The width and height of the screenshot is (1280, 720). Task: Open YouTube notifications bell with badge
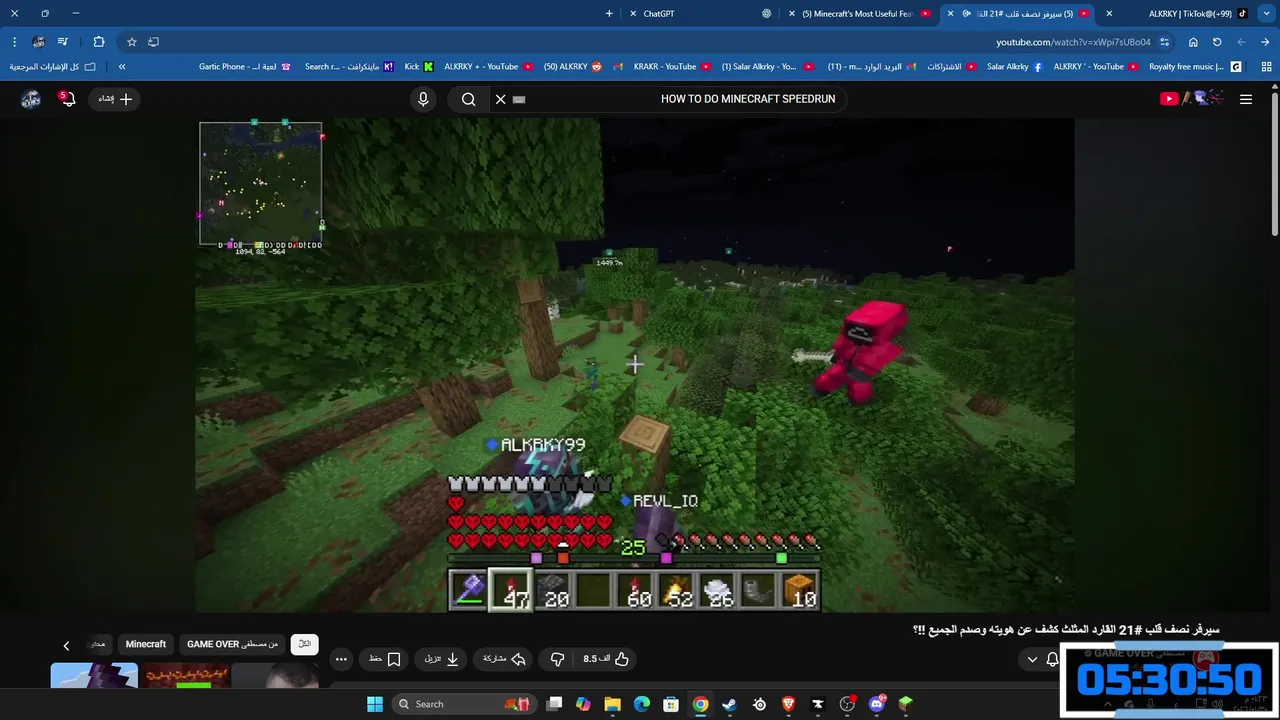(x=67, y=98)
